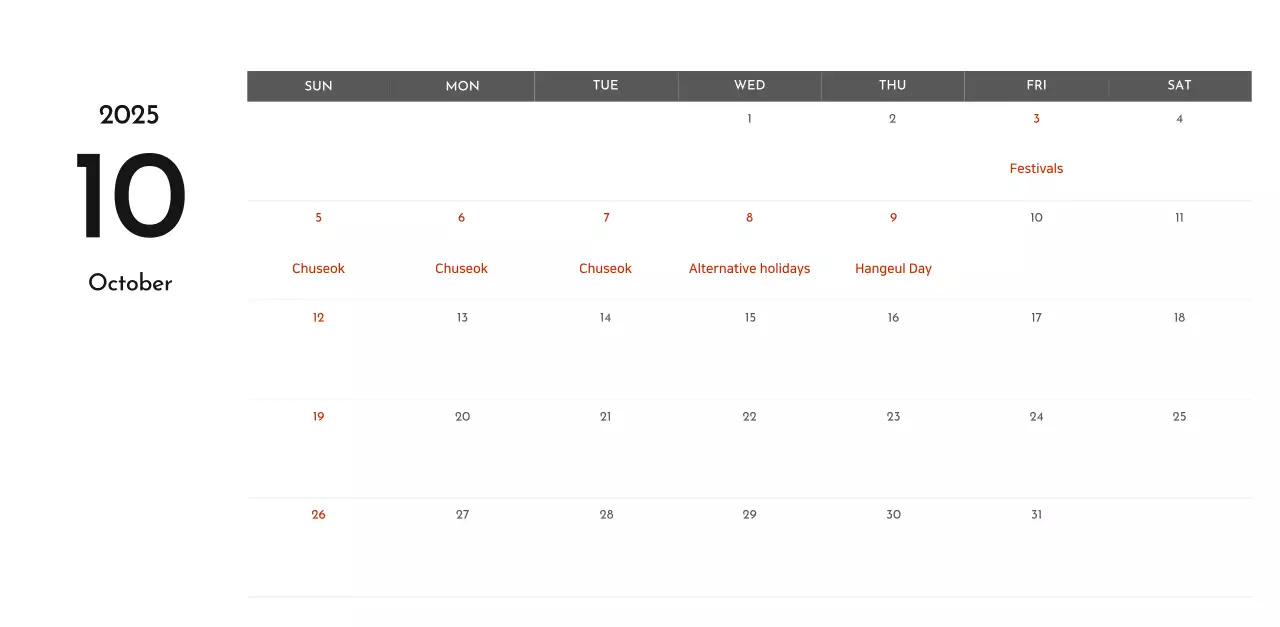
Task: Open the Festivals entry on October 3
Action: [x=1036, y=168]
